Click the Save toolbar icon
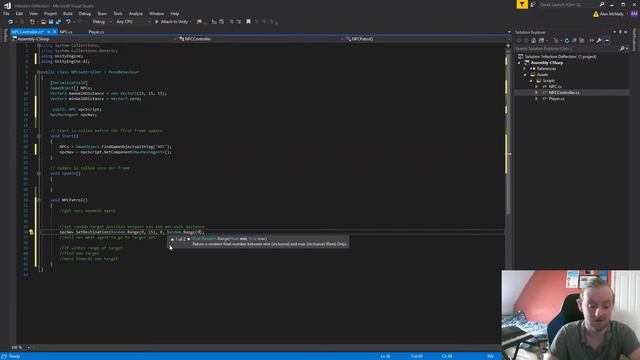Screen dimensions: 640x360 point(51,22)
